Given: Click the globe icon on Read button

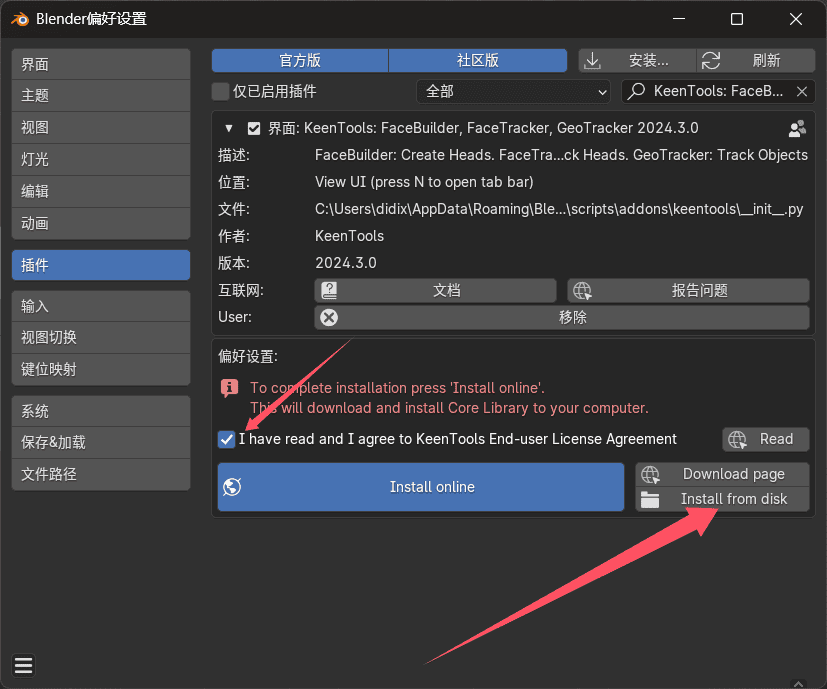Looking at the screenshot, I should point(737,439).
